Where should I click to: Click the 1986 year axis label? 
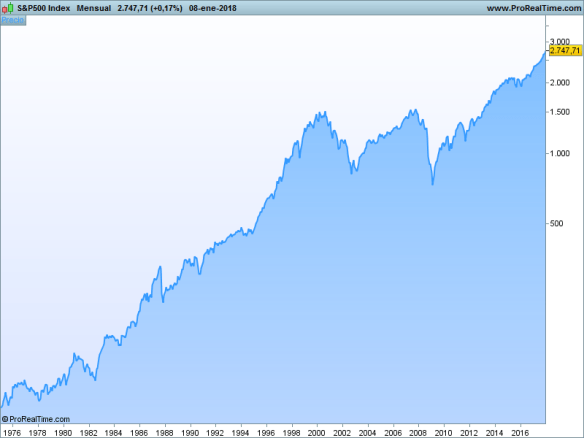click(139, 433)
